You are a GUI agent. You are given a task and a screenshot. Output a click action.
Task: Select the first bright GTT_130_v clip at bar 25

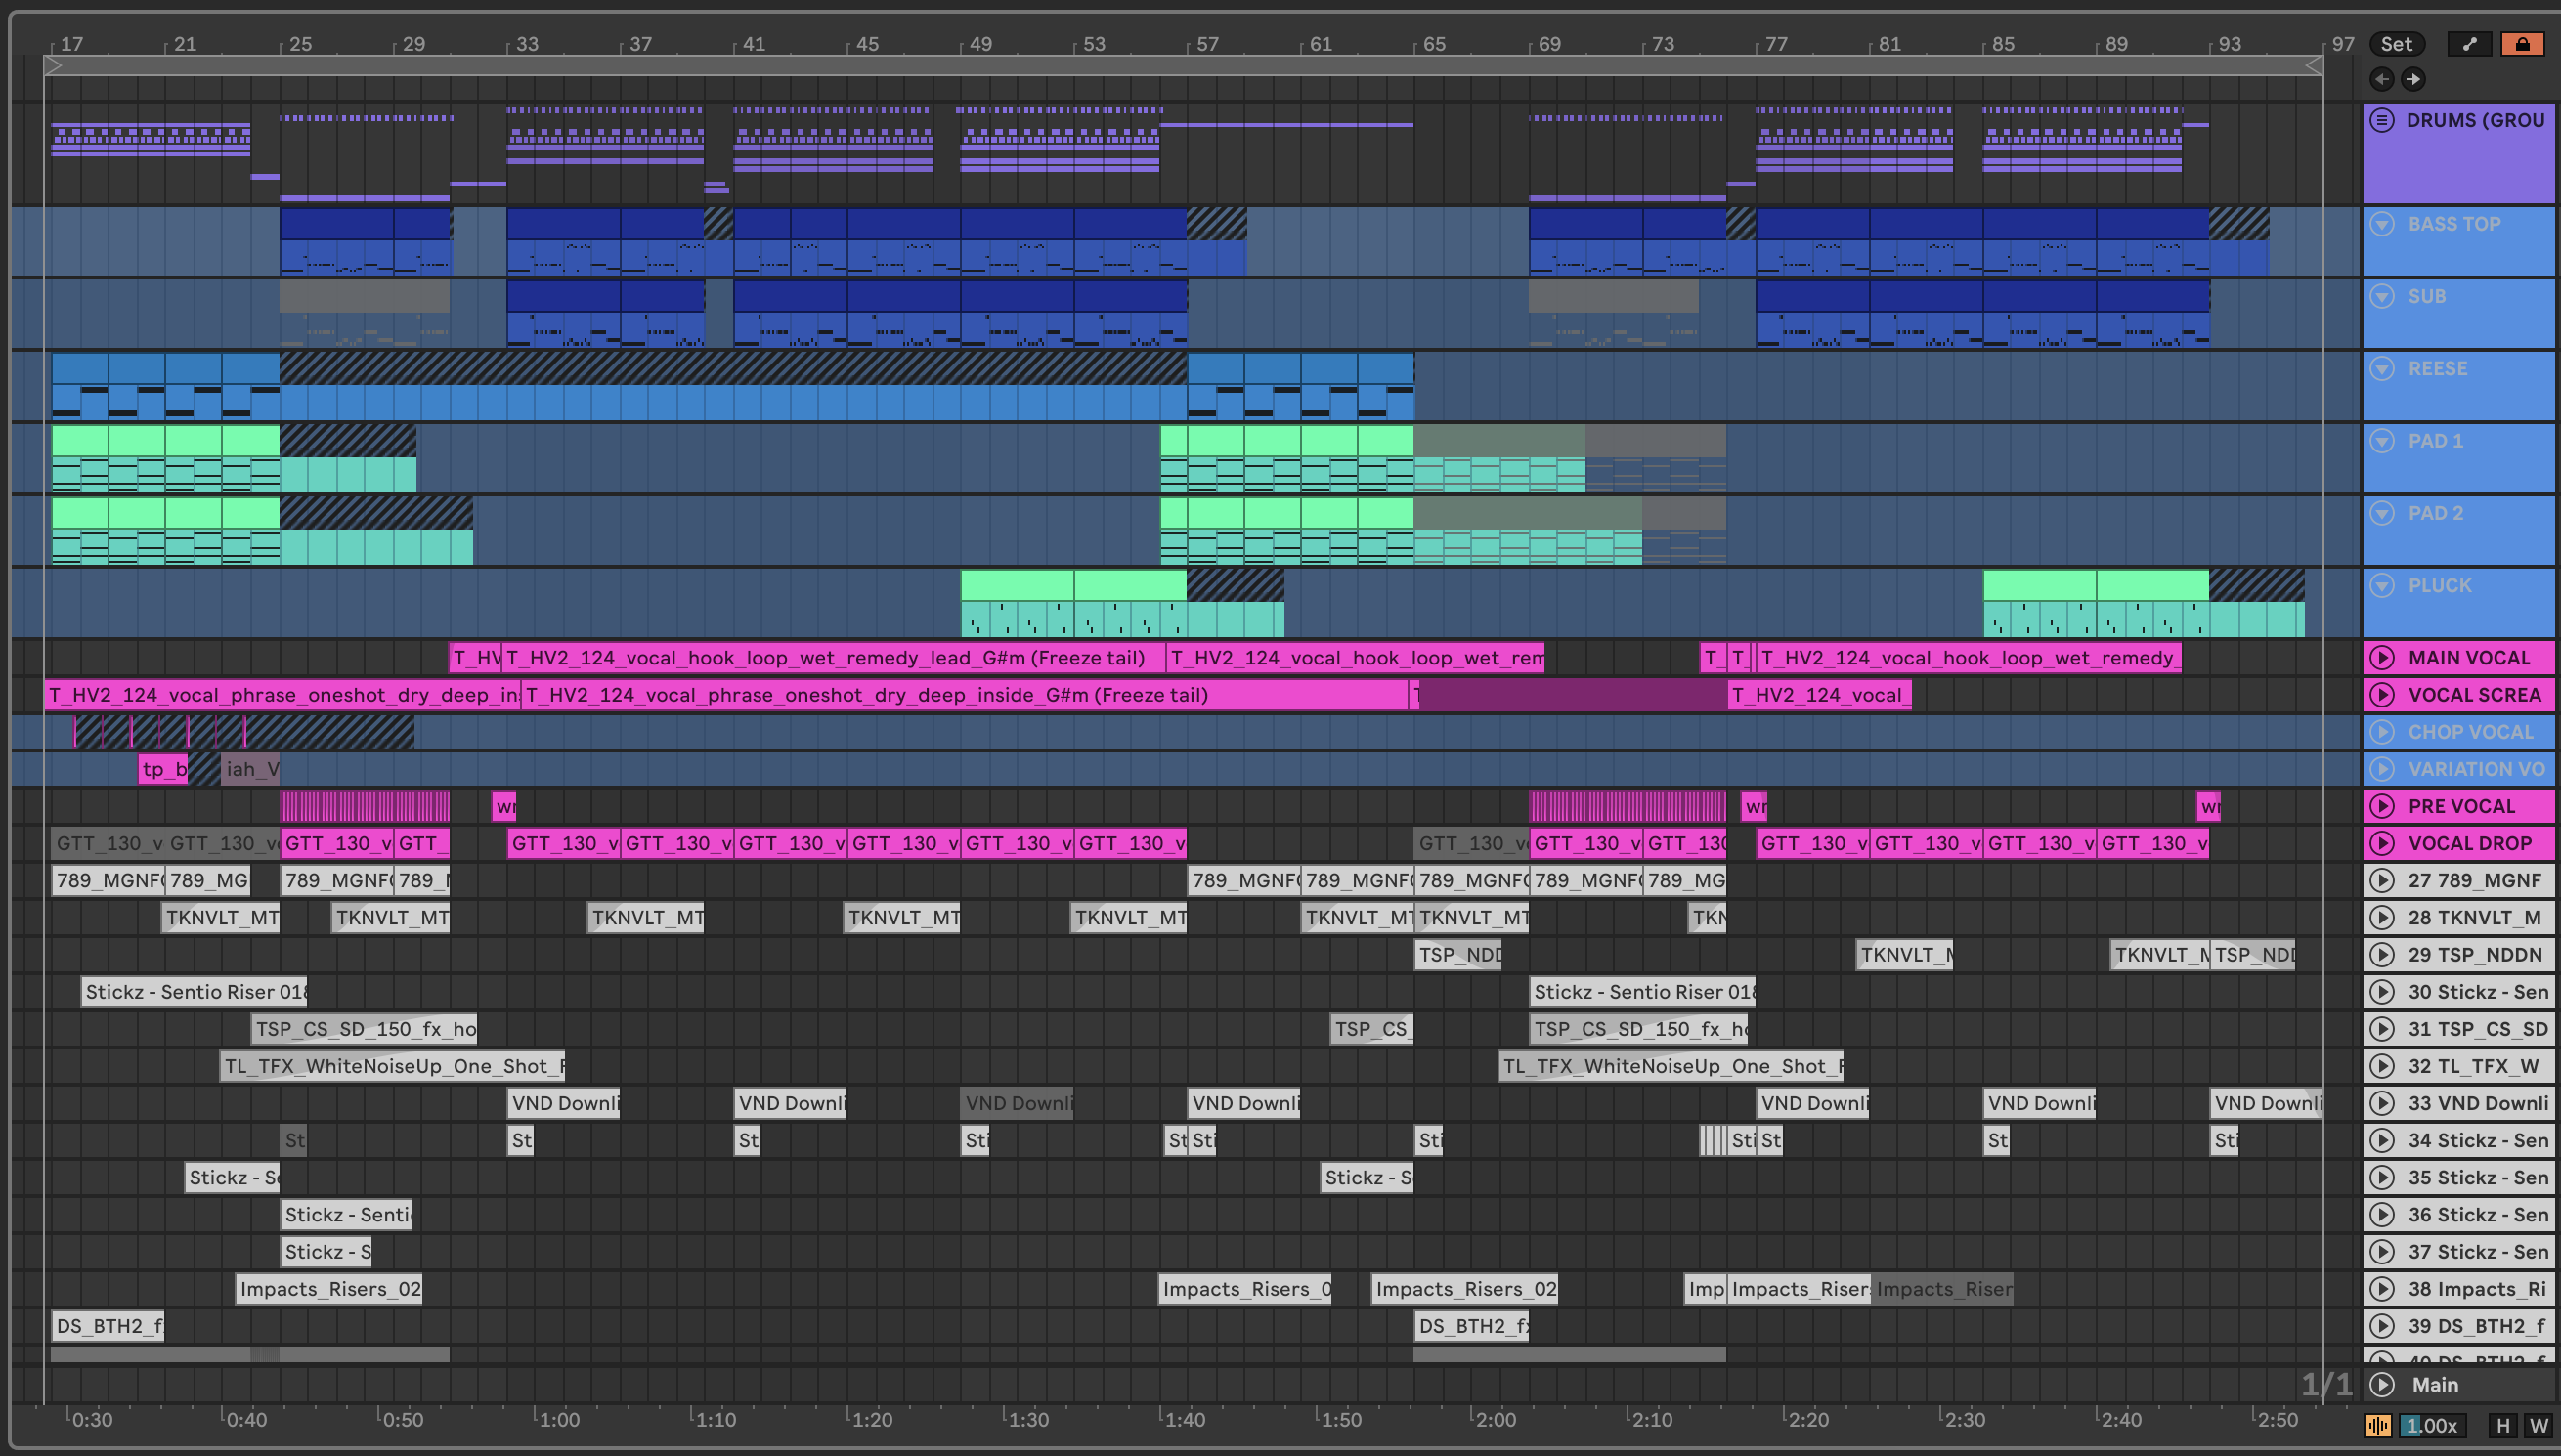337,842
